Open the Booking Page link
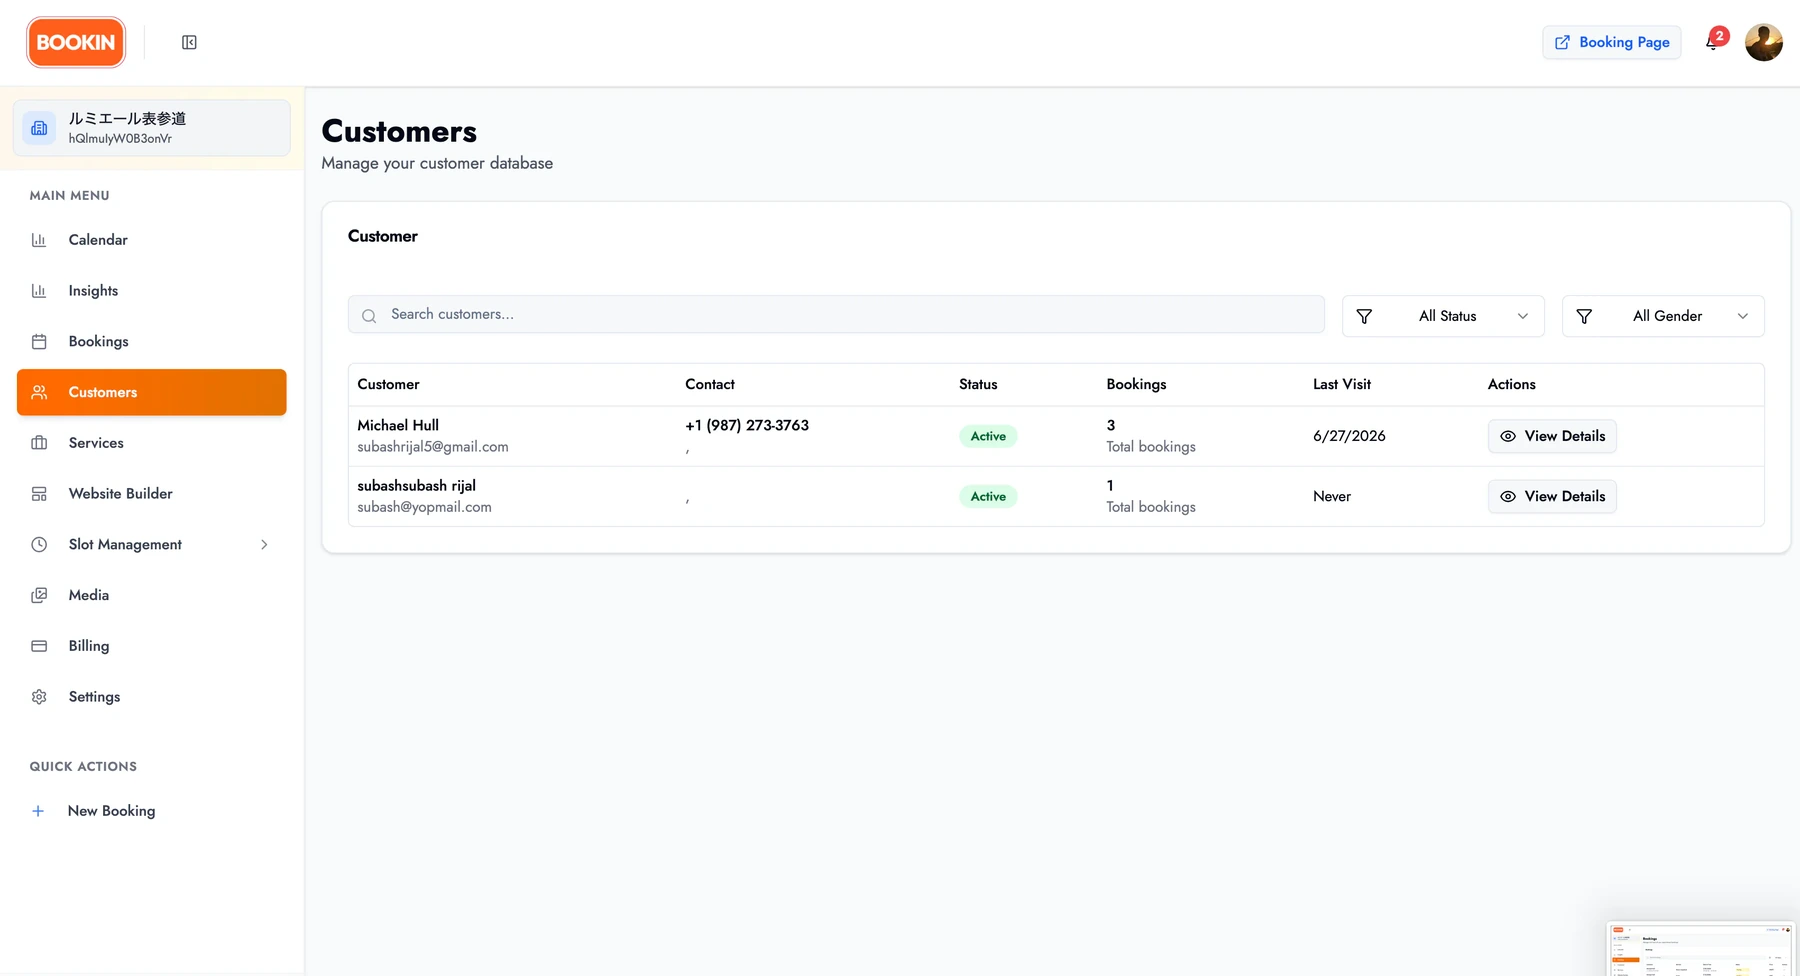This screenshot has width=1800, height=976. 1612,42
